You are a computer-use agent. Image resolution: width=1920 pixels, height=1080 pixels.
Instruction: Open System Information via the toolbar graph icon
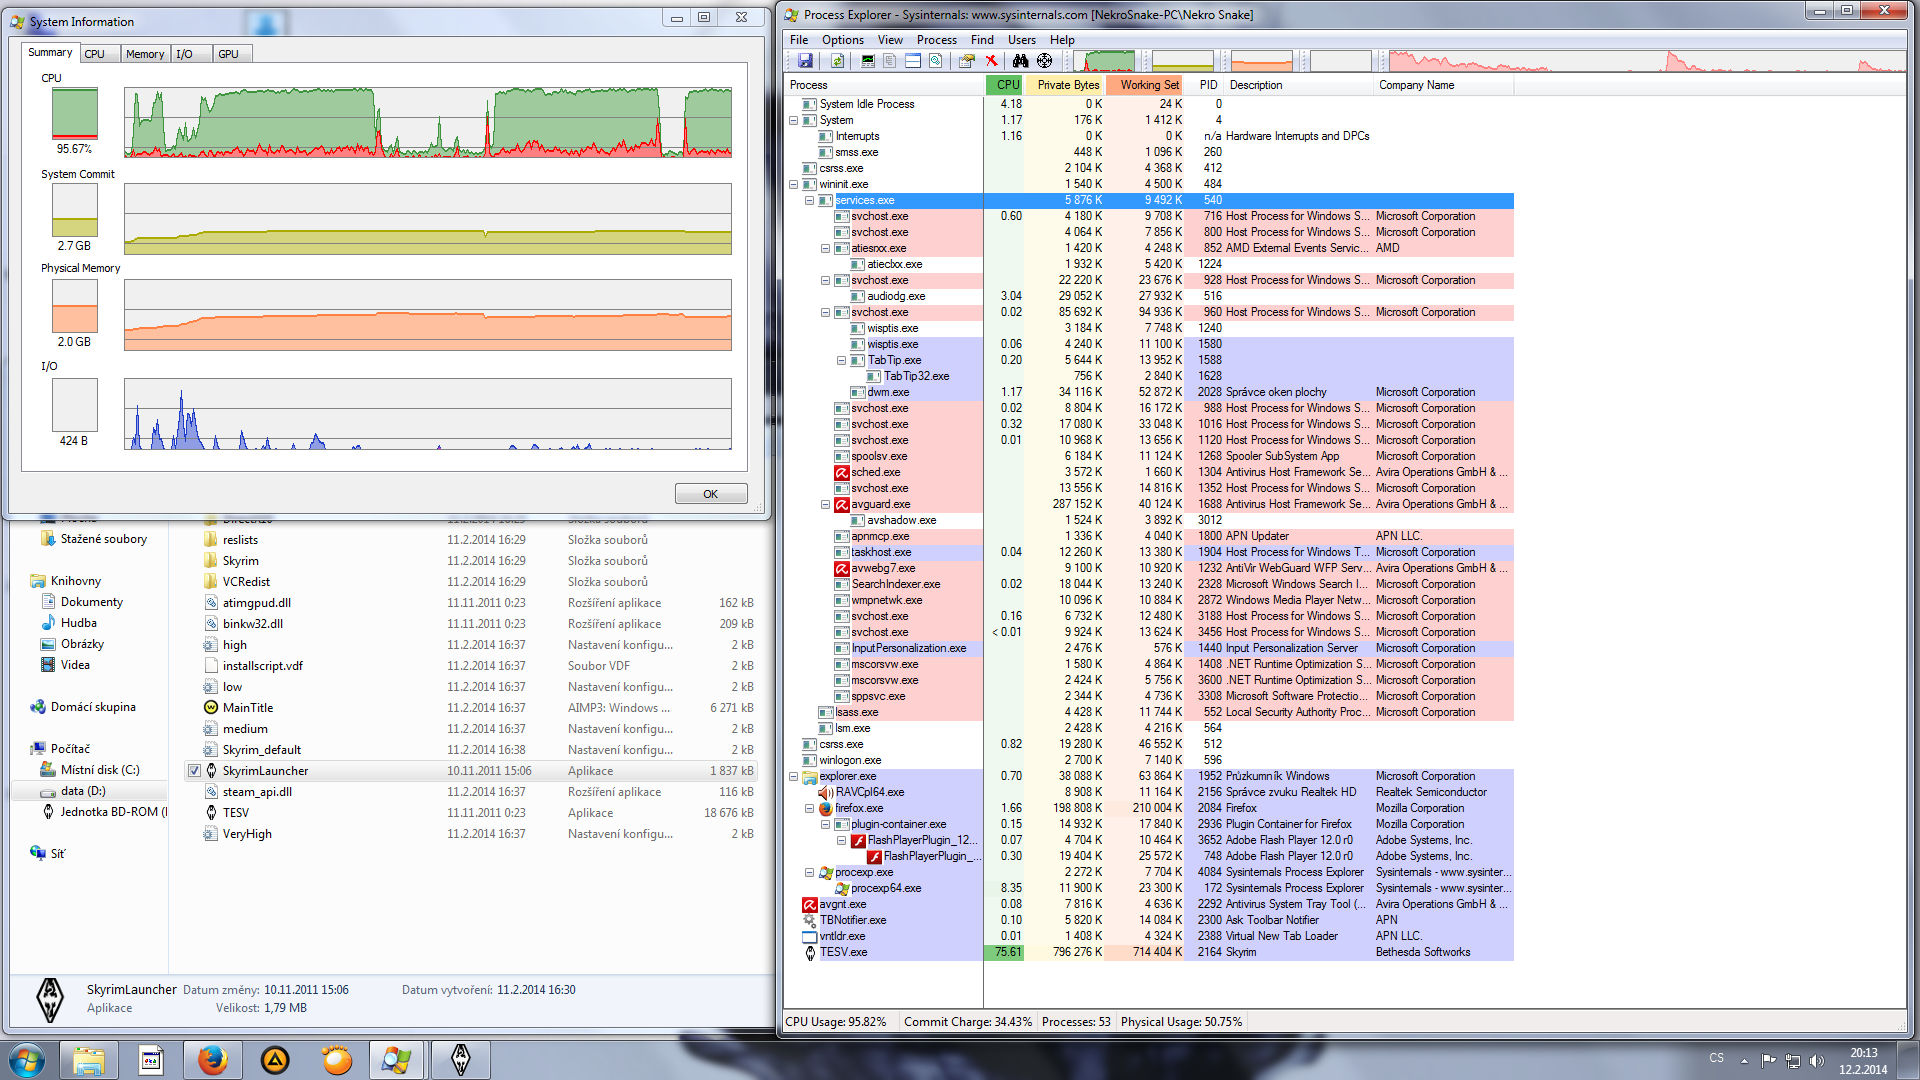pyautogui.click(x=867, y=61)
